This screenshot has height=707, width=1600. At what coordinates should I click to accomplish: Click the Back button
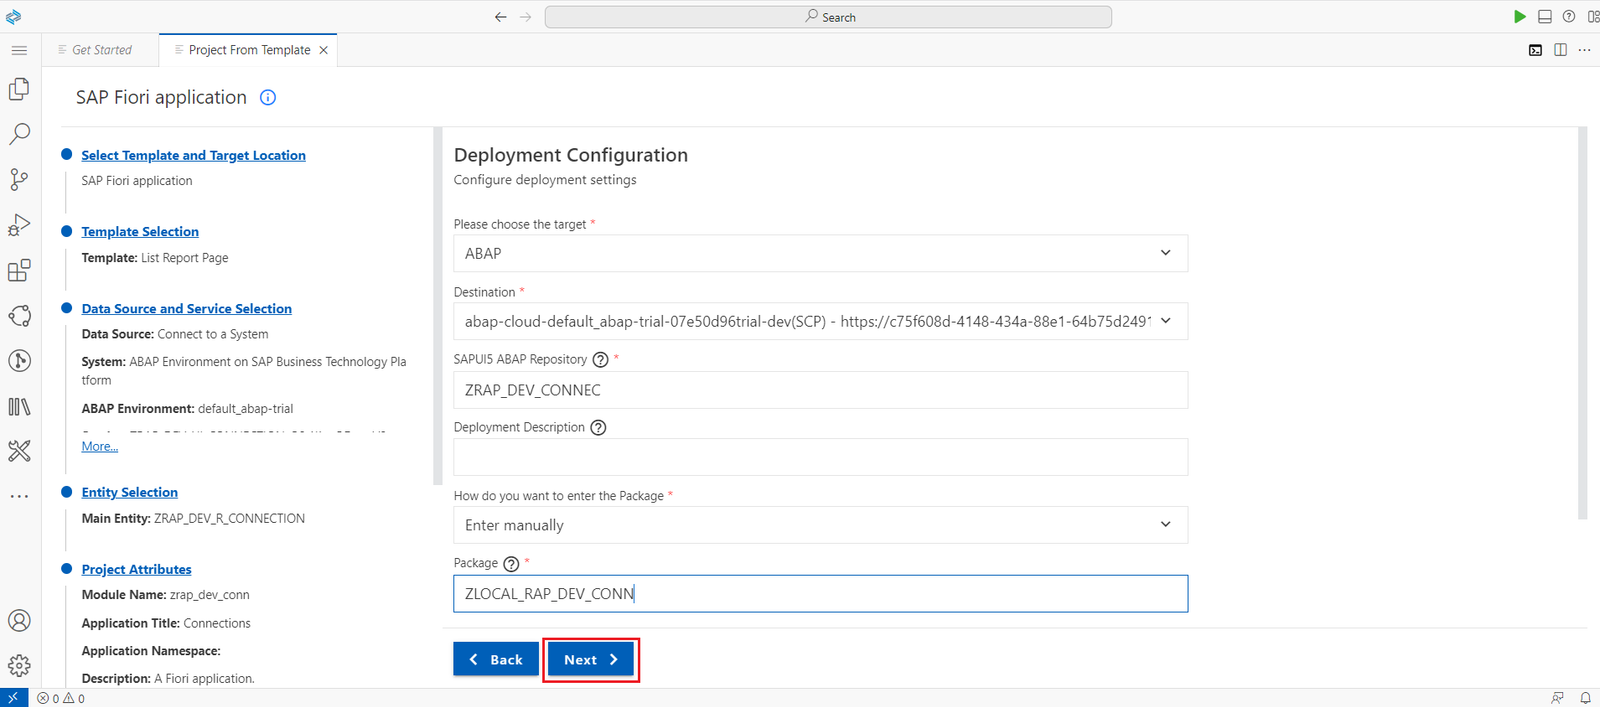[496, 660]
